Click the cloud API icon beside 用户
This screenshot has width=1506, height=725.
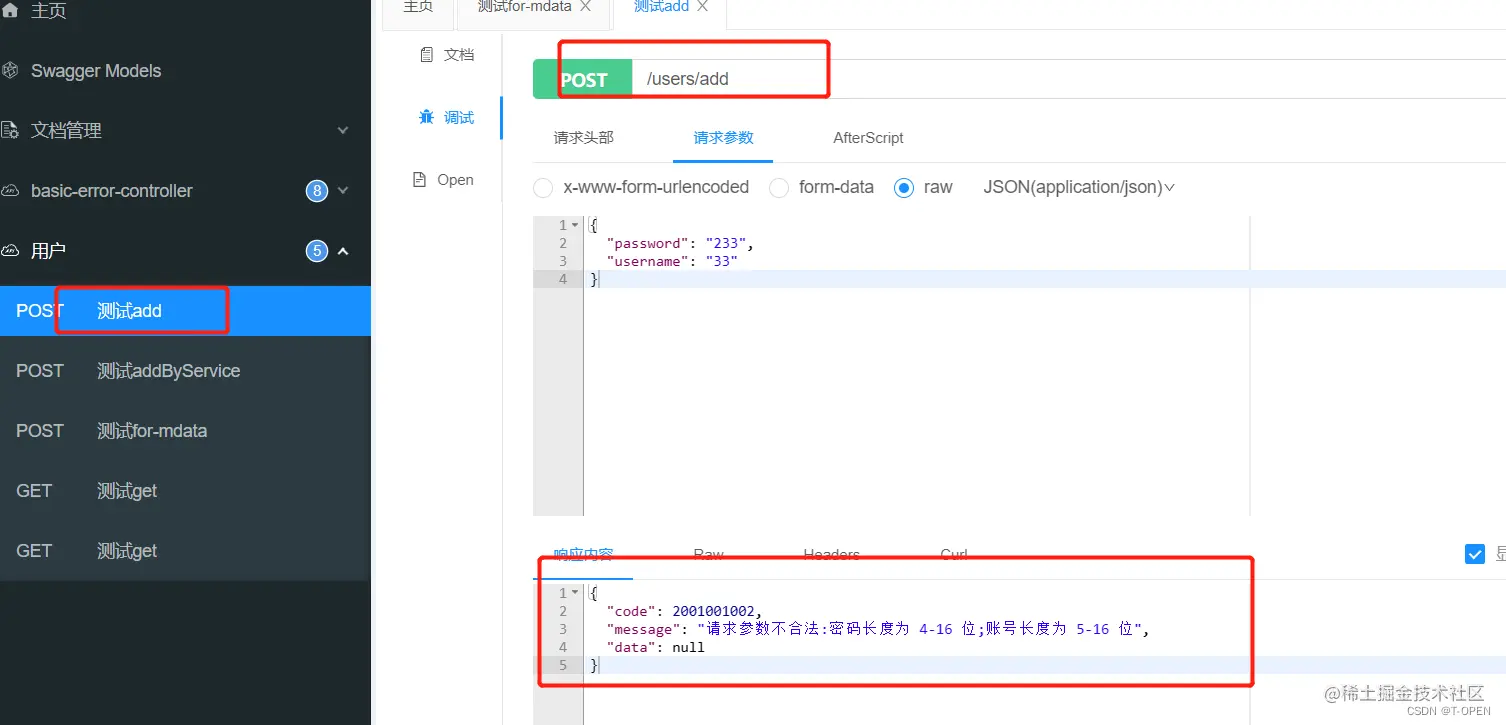coord(14,250)
